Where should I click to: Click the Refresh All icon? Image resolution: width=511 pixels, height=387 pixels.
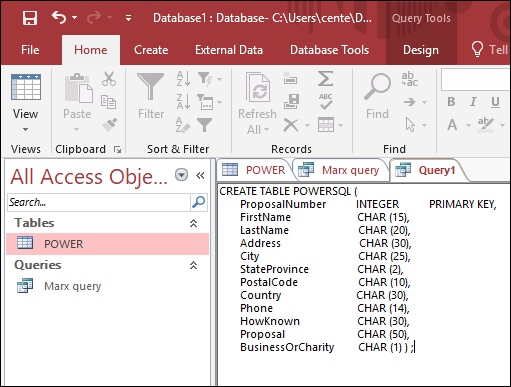pyautogui.click(x=258, y=87)
